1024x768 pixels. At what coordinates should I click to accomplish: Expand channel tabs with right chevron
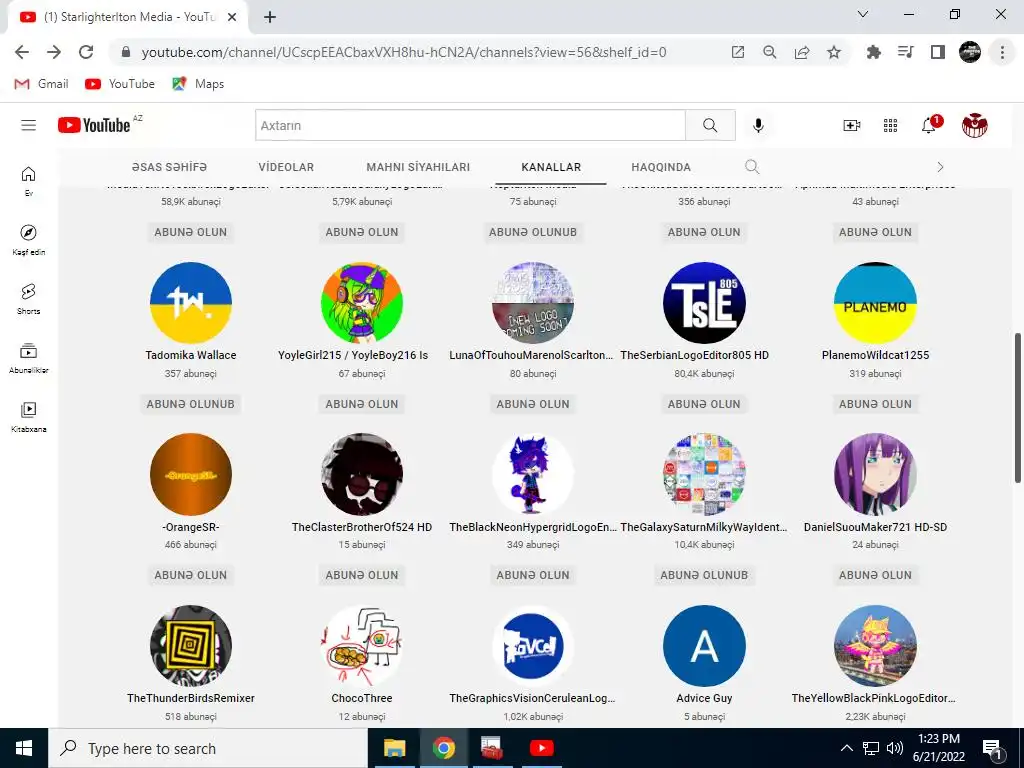coord(940,167)
